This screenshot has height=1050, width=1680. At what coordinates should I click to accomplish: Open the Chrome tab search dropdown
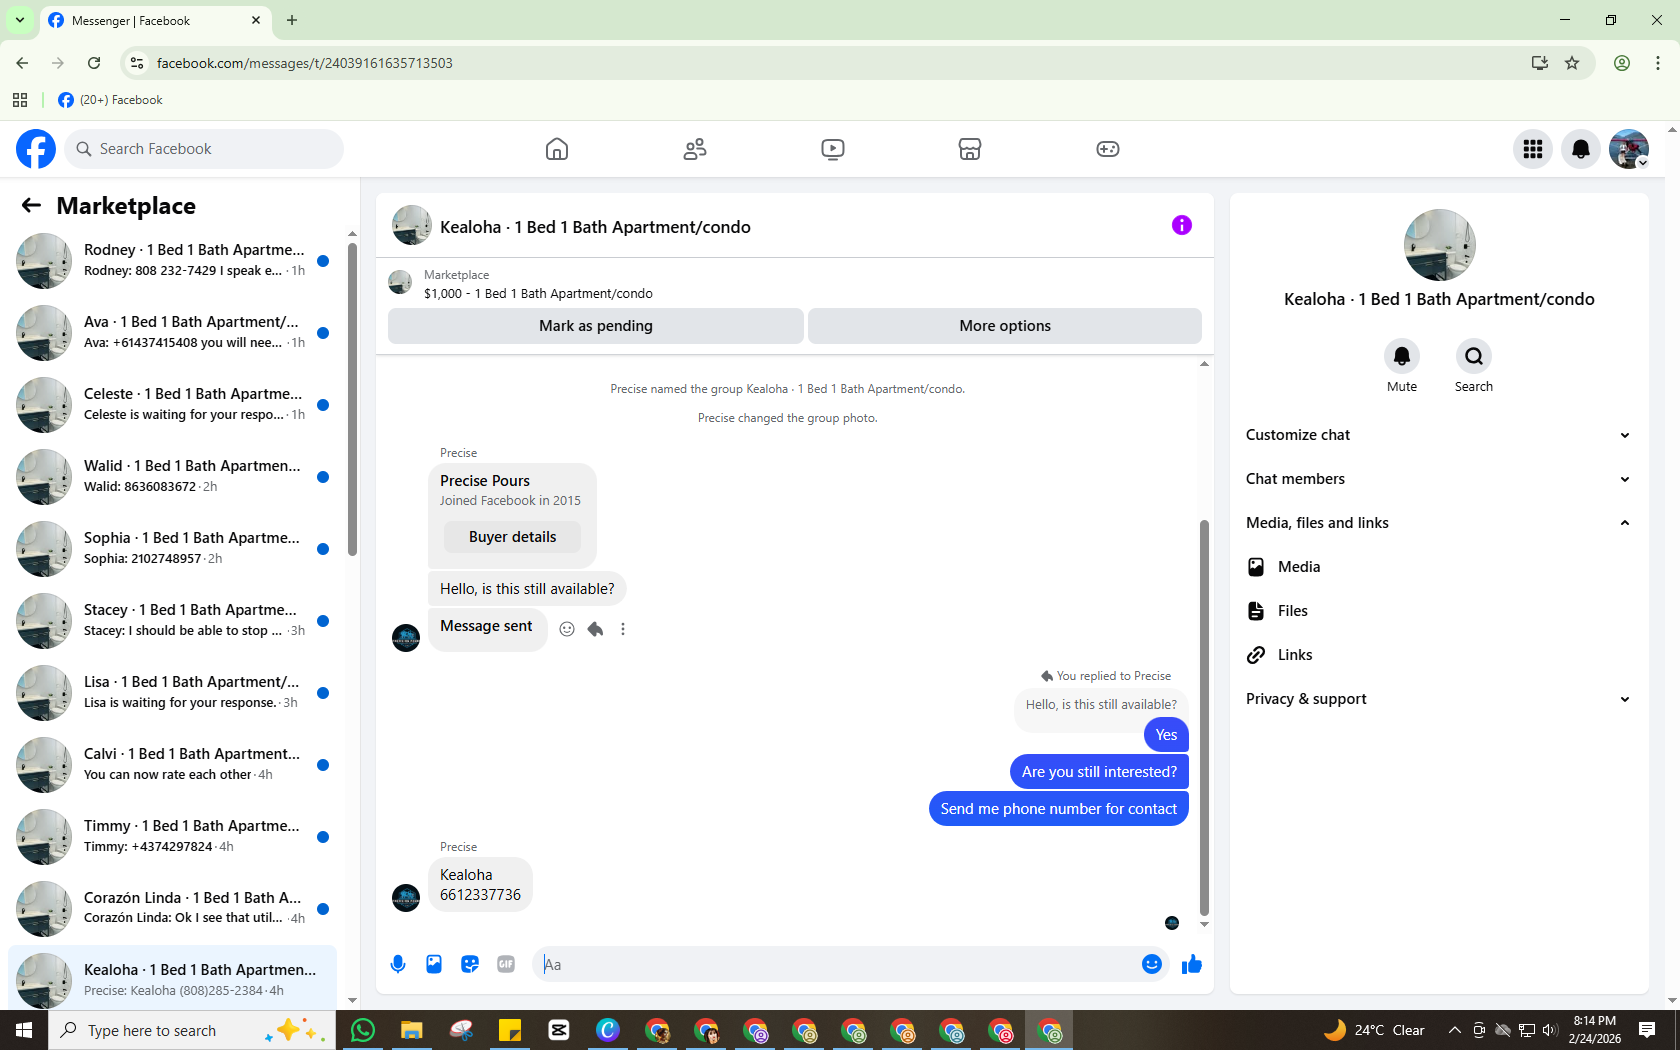tap(20, 20)
